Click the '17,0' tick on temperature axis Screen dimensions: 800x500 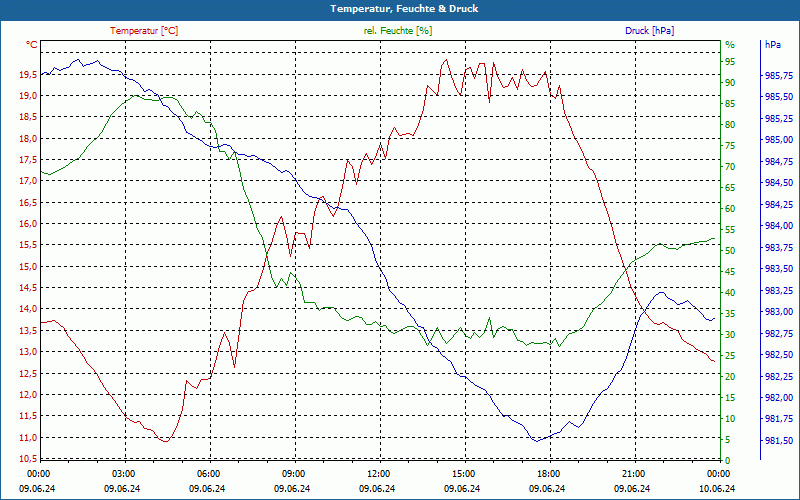coord(28,181)
